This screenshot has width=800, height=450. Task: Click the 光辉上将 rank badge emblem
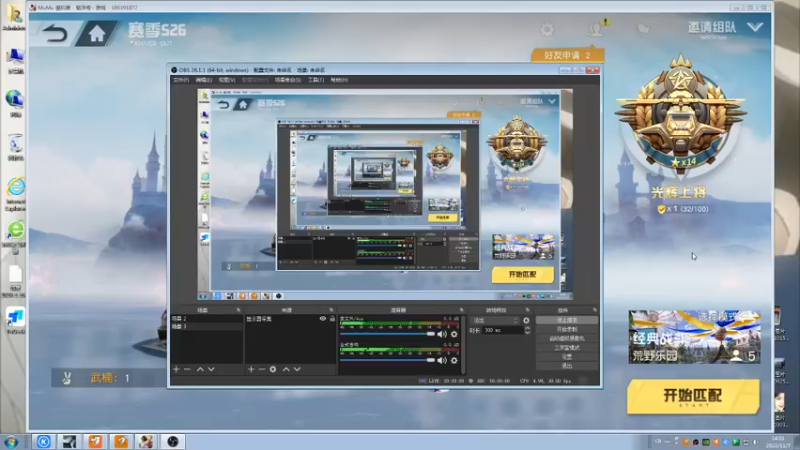pyautogui.click(x=680, y=117)
